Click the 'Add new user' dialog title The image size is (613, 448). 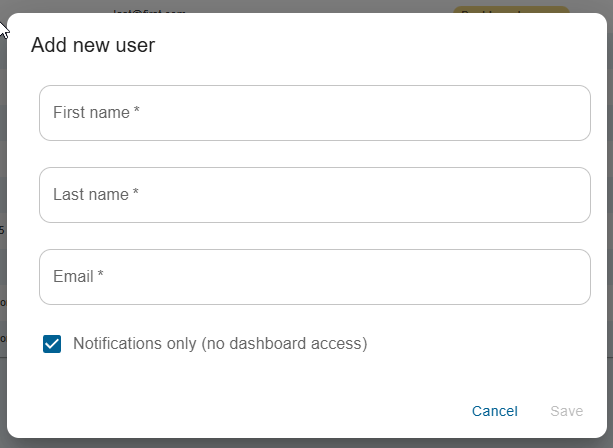(x=93, y=44)
